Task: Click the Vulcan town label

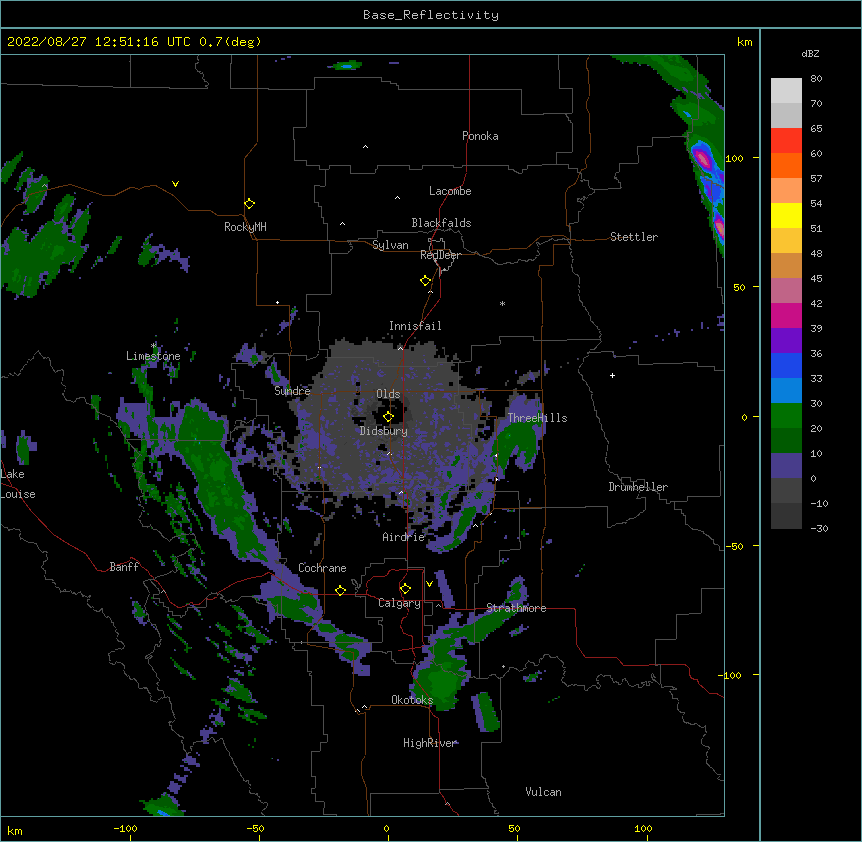Action: [543, 792]
